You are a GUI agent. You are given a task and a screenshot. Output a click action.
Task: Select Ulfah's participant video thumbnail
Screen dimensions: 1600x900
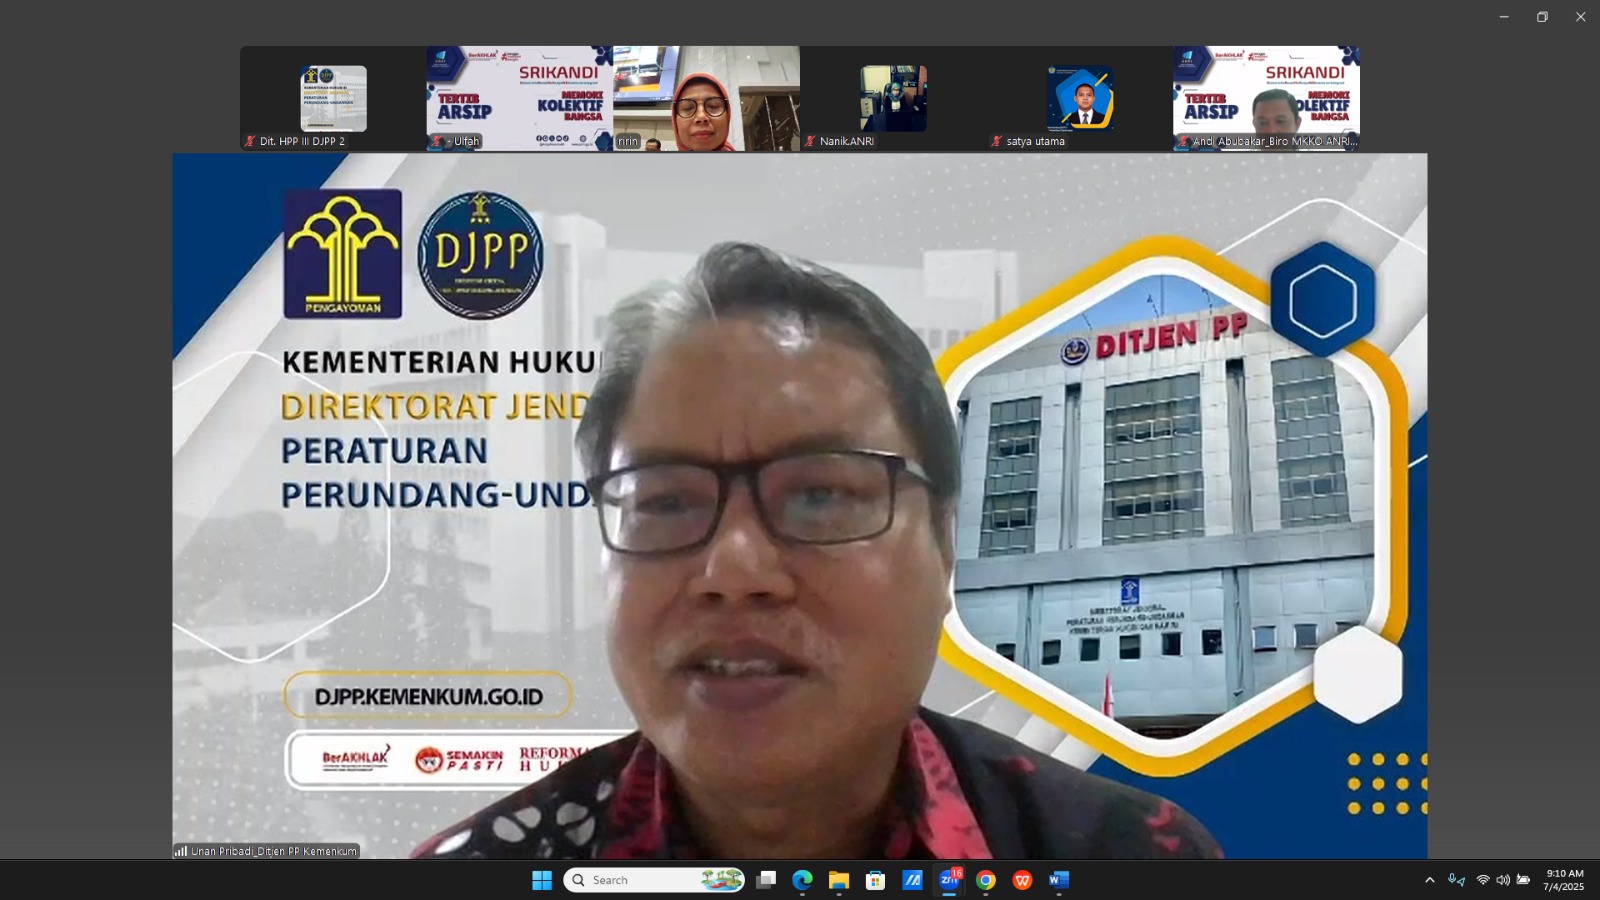519,98
